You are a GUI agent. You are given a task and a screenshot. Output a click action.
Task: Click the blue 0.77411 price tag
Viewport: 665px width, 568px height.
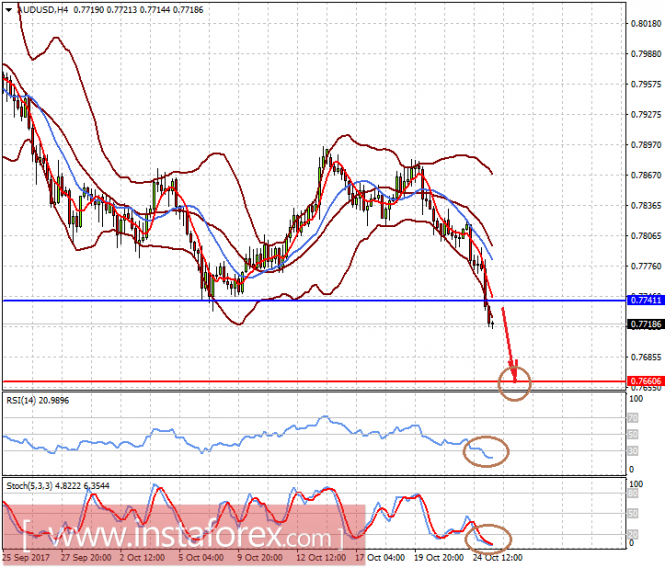click(643, 300)
